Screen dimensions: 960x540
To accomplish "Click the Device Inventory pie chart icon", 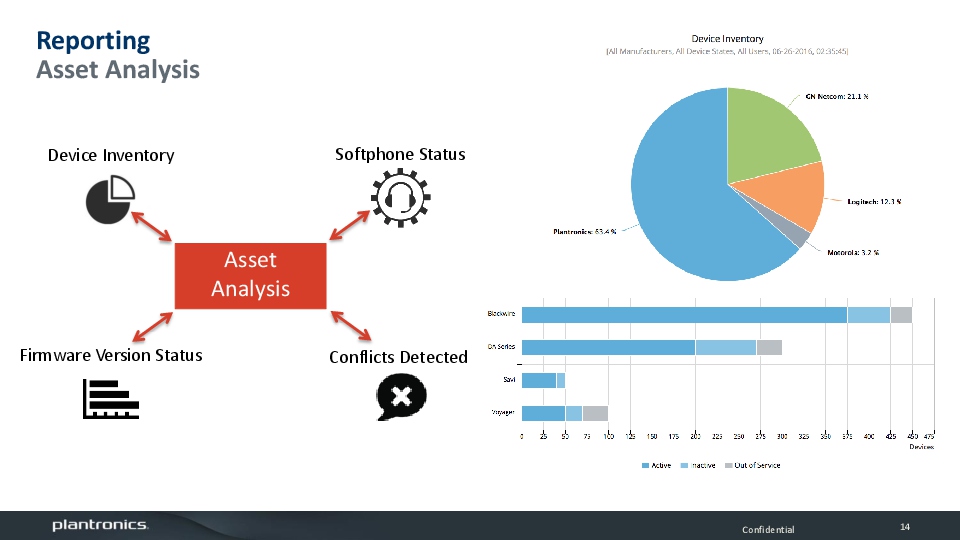I will click(110, 200).
